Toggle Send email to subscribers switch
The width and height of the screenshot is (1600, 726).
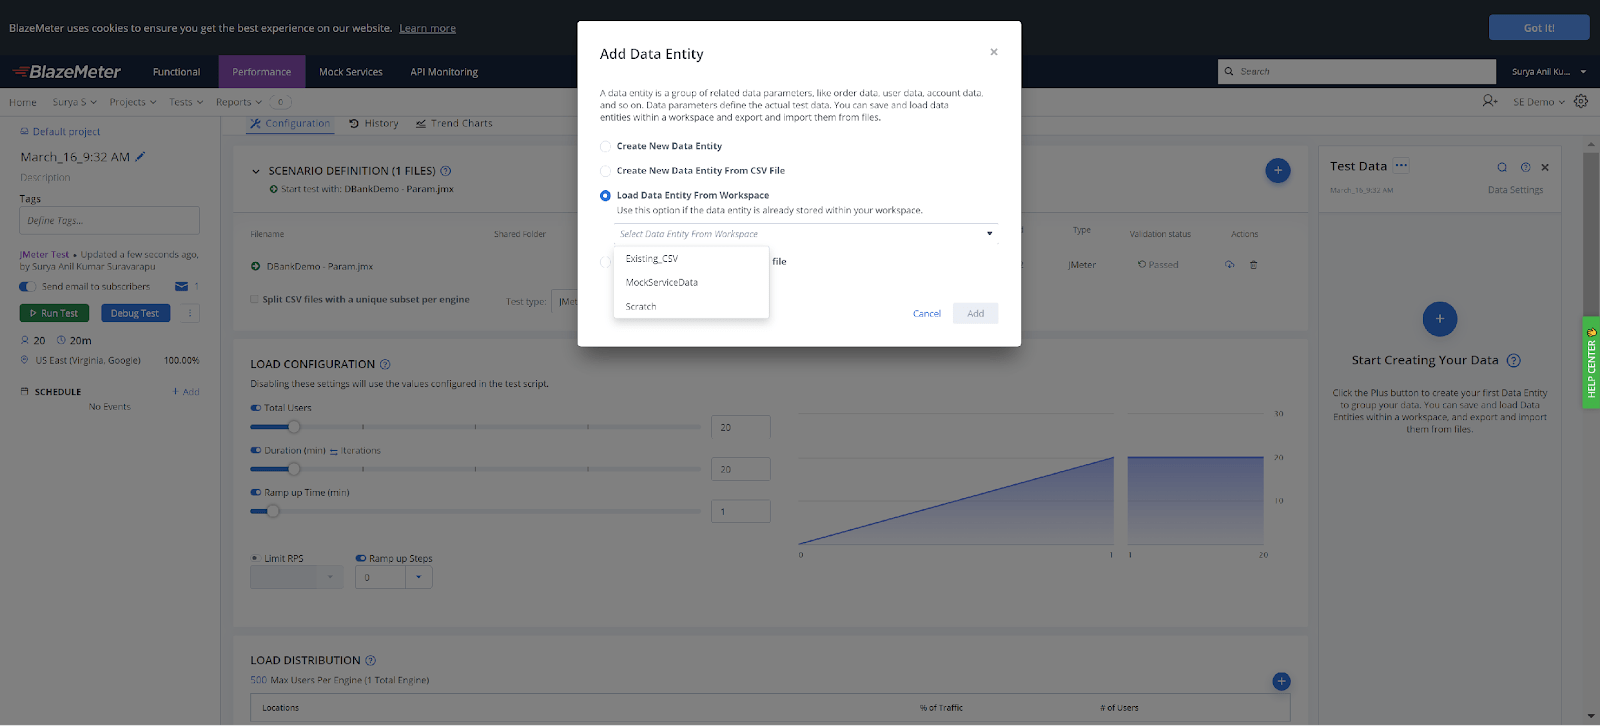(x=28, y=287)
